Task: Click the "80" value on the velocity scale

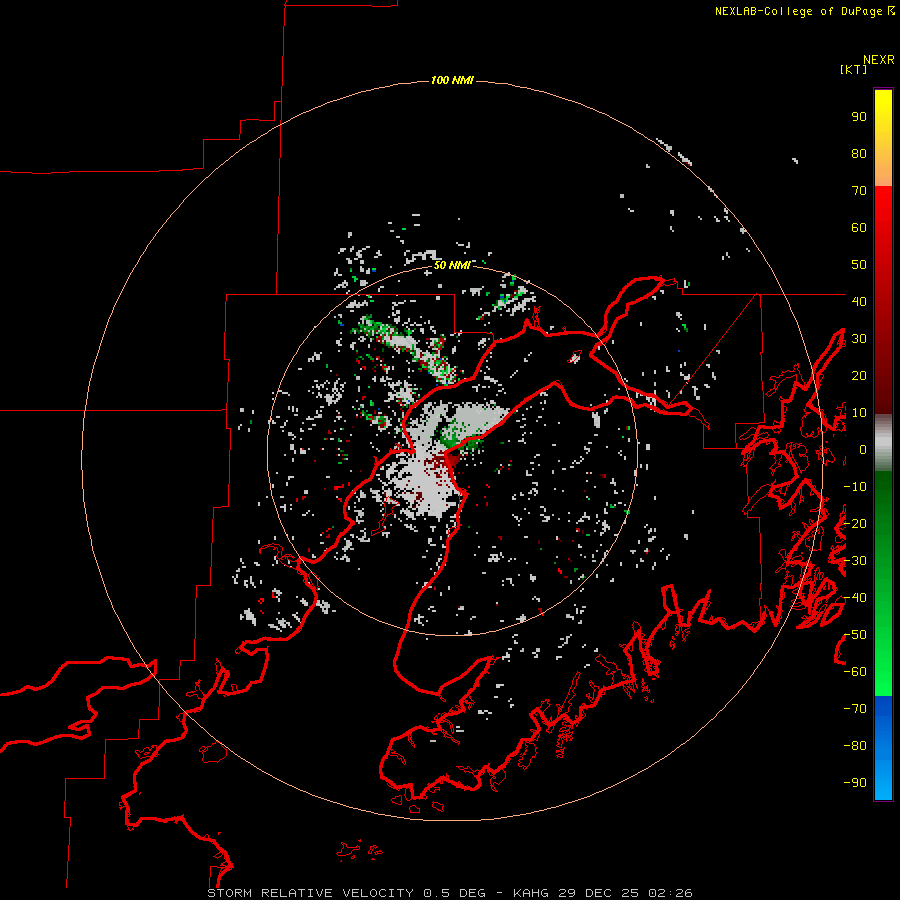Action: point(859,154)
